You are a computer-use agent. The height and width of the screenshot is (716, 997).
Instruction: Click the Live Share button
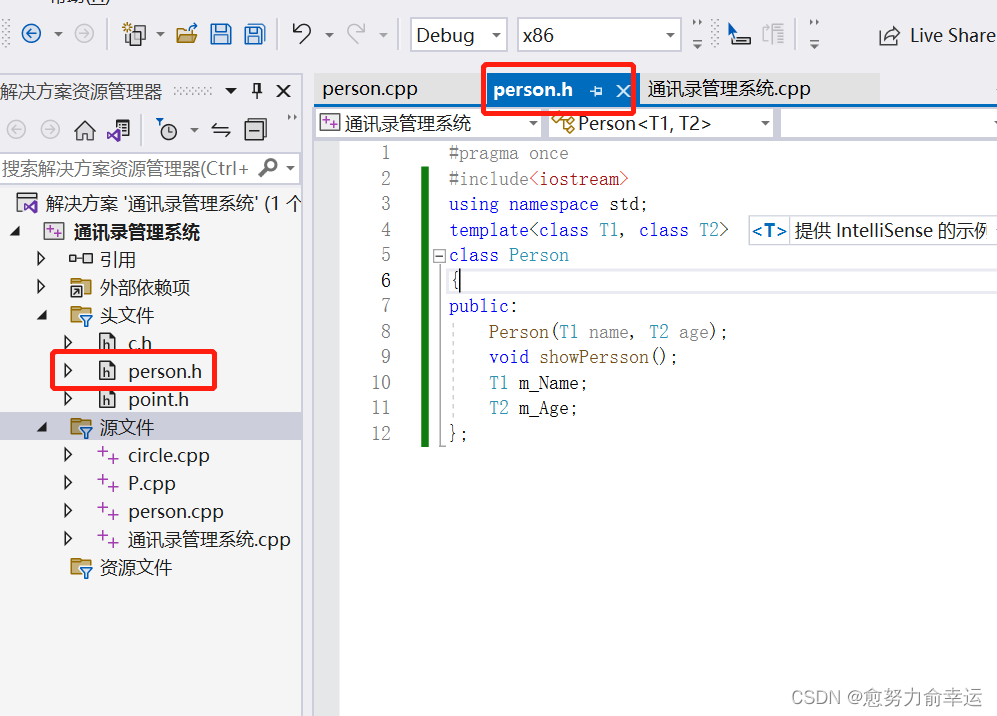(937, 36)
